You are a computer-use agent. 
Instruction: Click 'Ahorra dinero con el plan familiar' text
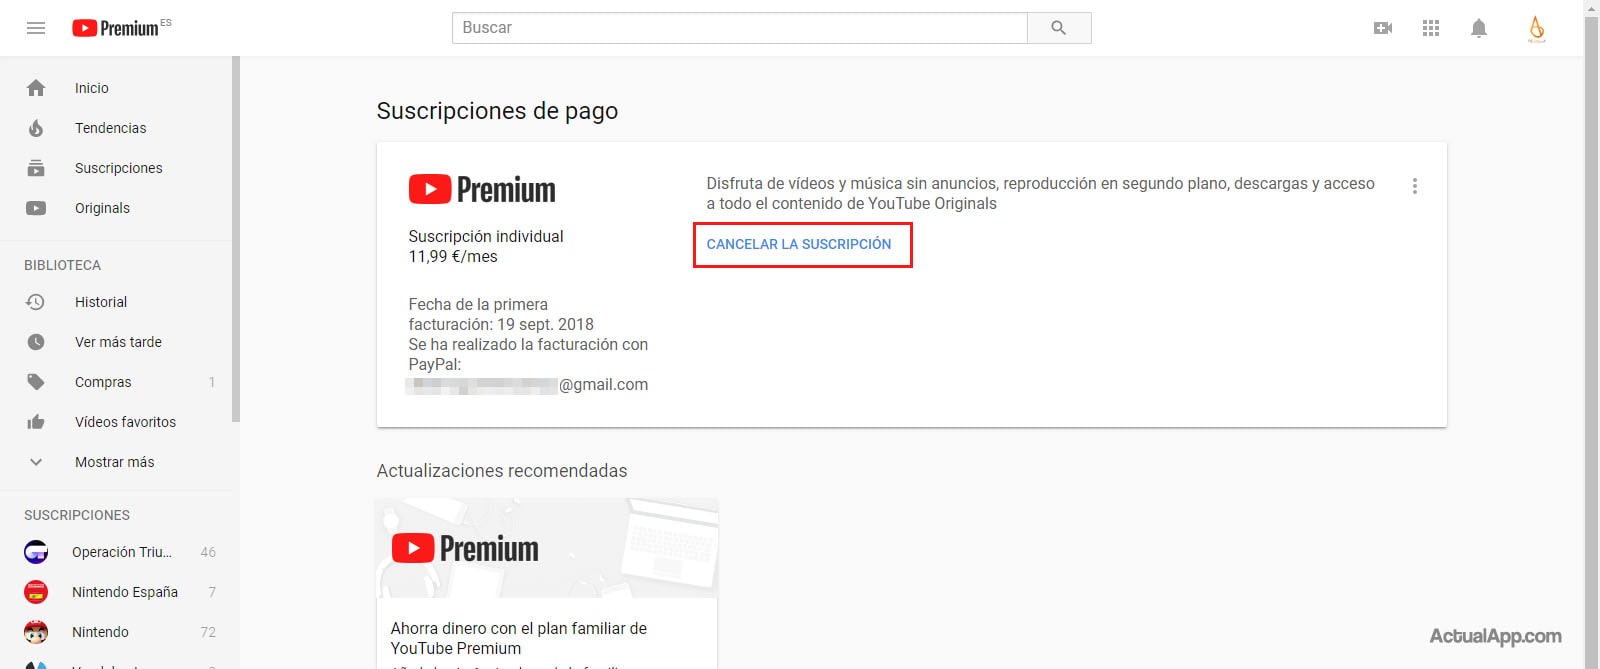click(519, 638)
